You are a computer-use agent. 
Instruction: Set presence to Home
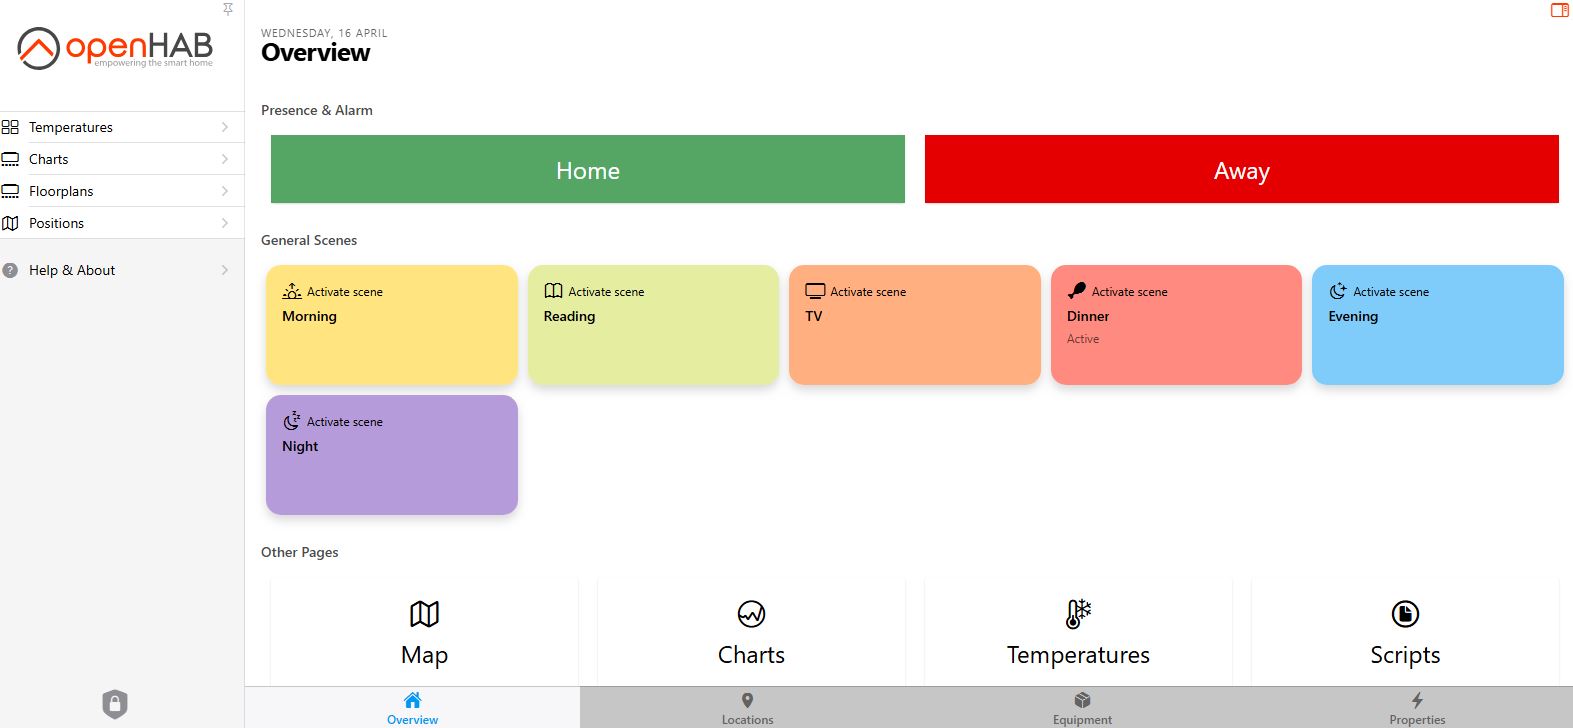pos(588,170)
